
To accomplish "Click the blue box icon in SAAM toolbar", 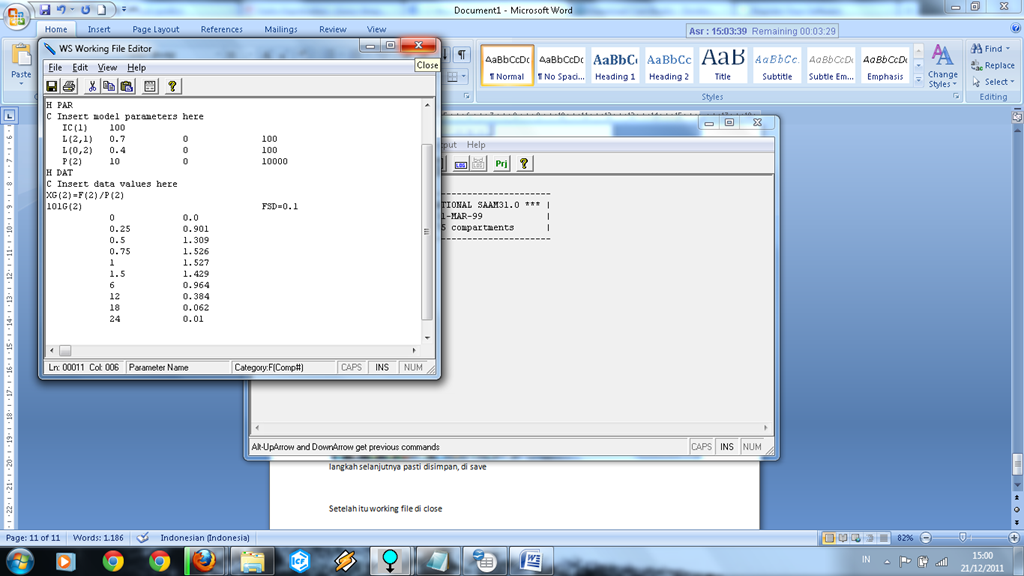I will click(460, 164).
